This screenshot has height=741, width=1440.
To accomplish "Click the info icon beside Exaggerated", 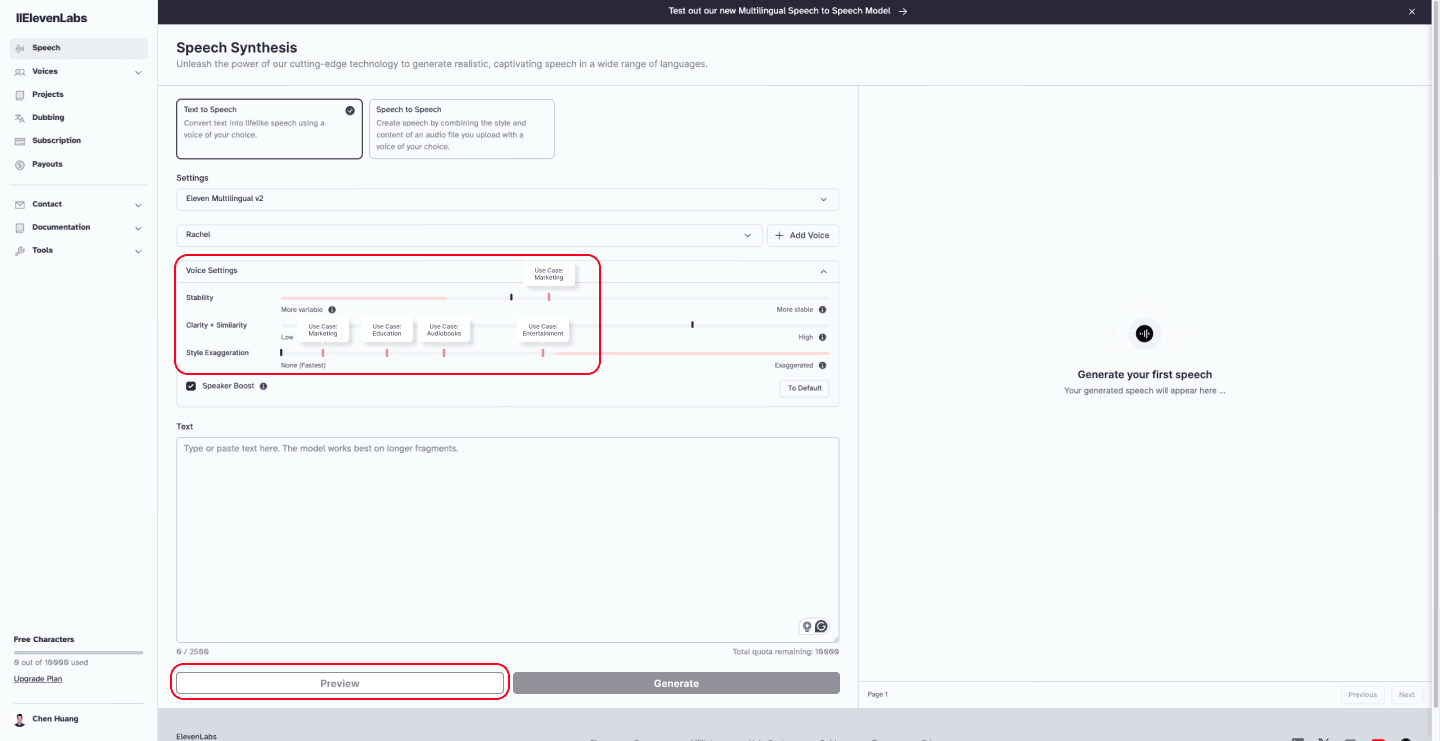I will coord(823,366).
